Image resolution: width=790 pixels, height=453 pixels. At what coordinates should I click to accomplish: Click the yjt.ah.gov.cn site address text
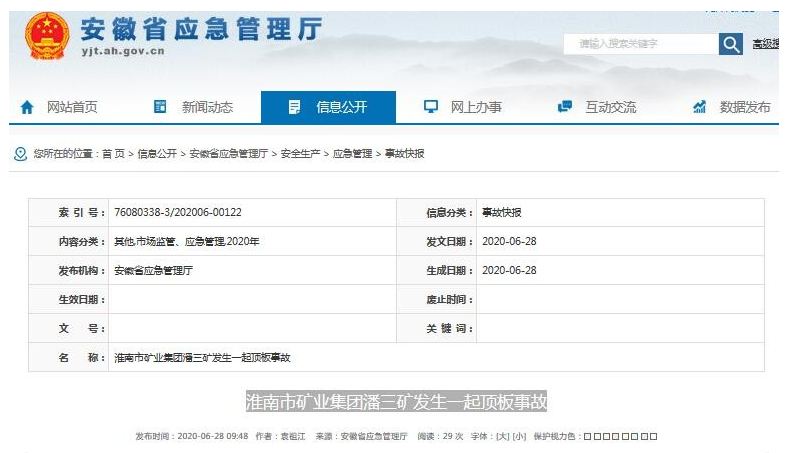[x=123, y=51]
